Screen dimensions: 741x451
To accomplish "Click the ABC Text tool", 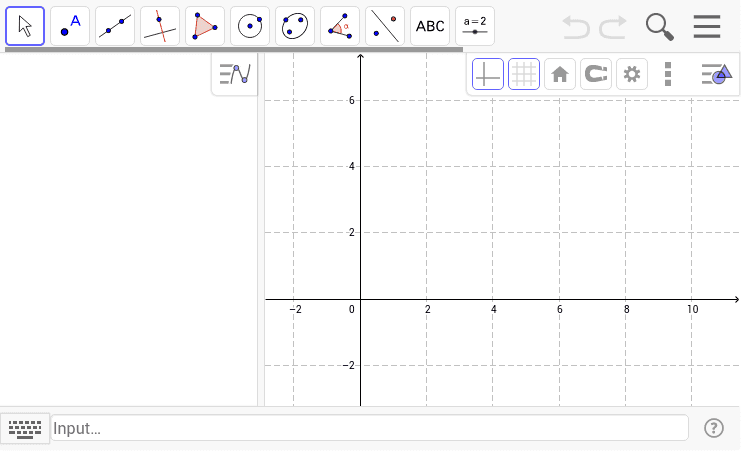I will pos(430,26).
